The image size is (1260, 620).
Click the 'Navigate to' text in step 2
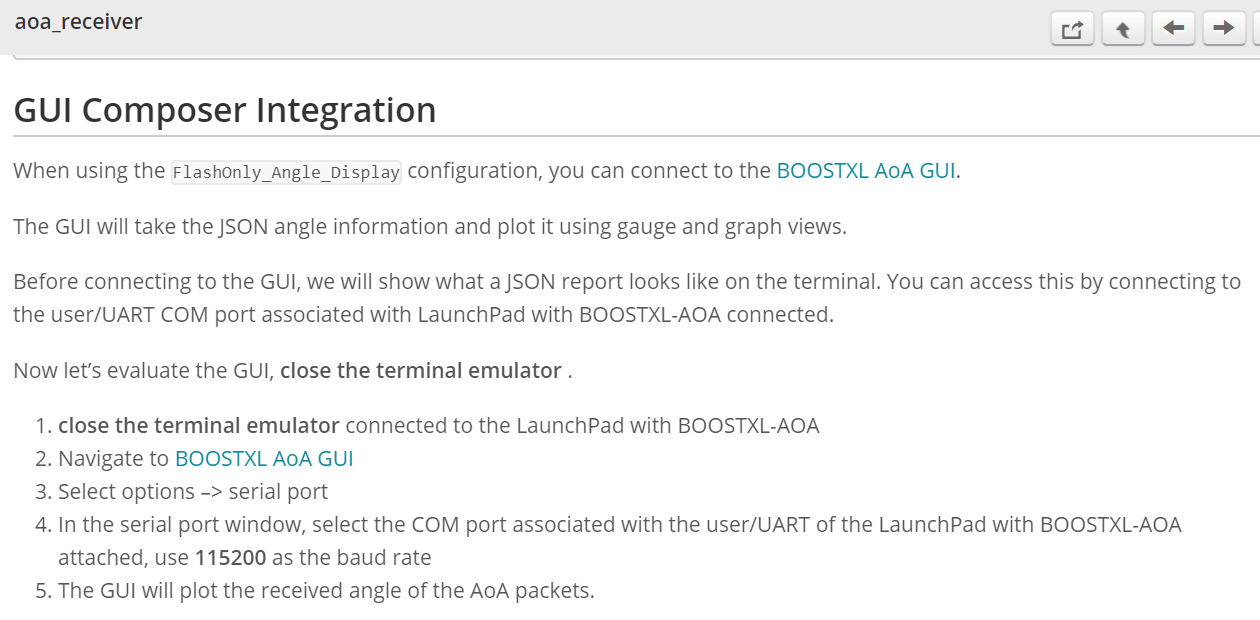[114, 459]
